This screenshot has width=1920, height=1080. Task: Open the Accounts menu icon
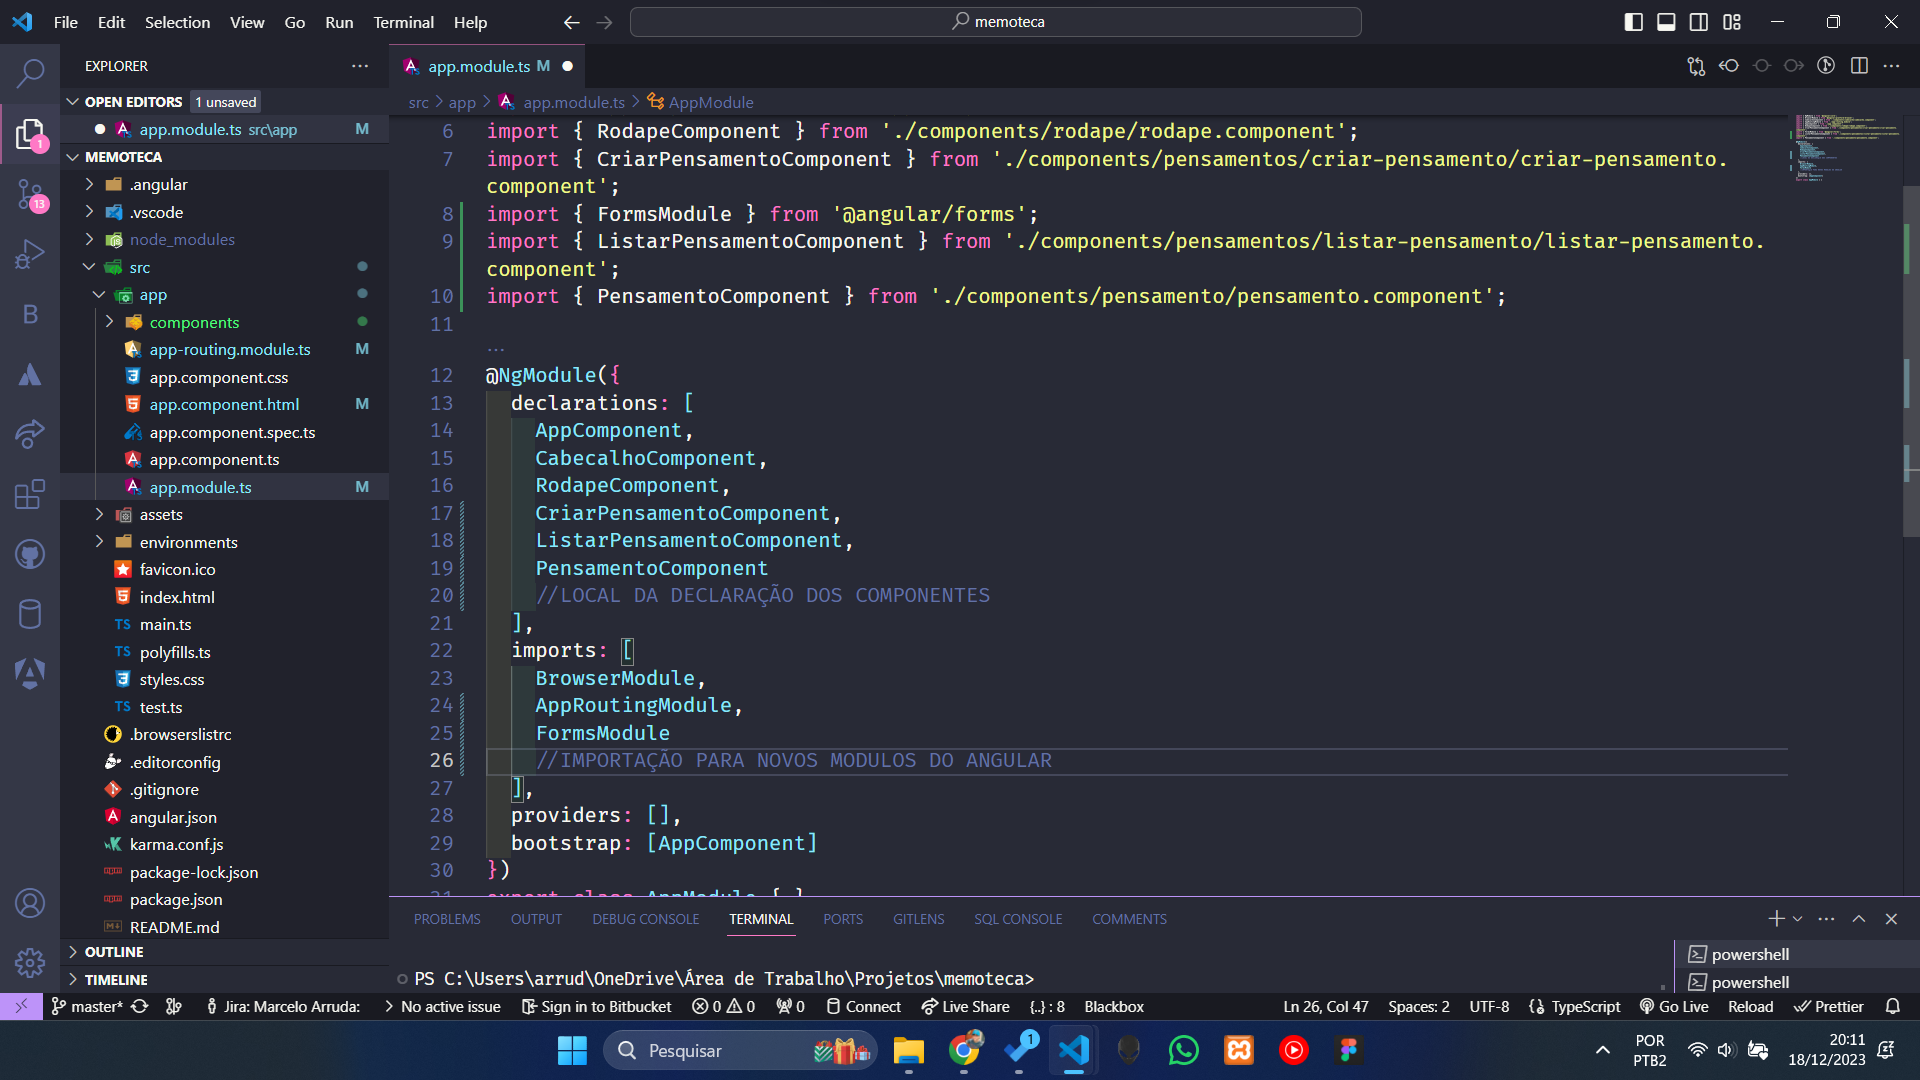click(30, 903)
